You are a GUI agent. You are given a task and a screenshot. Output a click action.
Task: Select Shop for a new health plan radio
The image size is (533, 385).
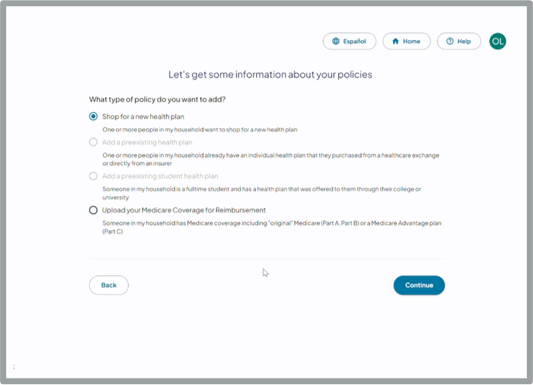pos(93,117)
